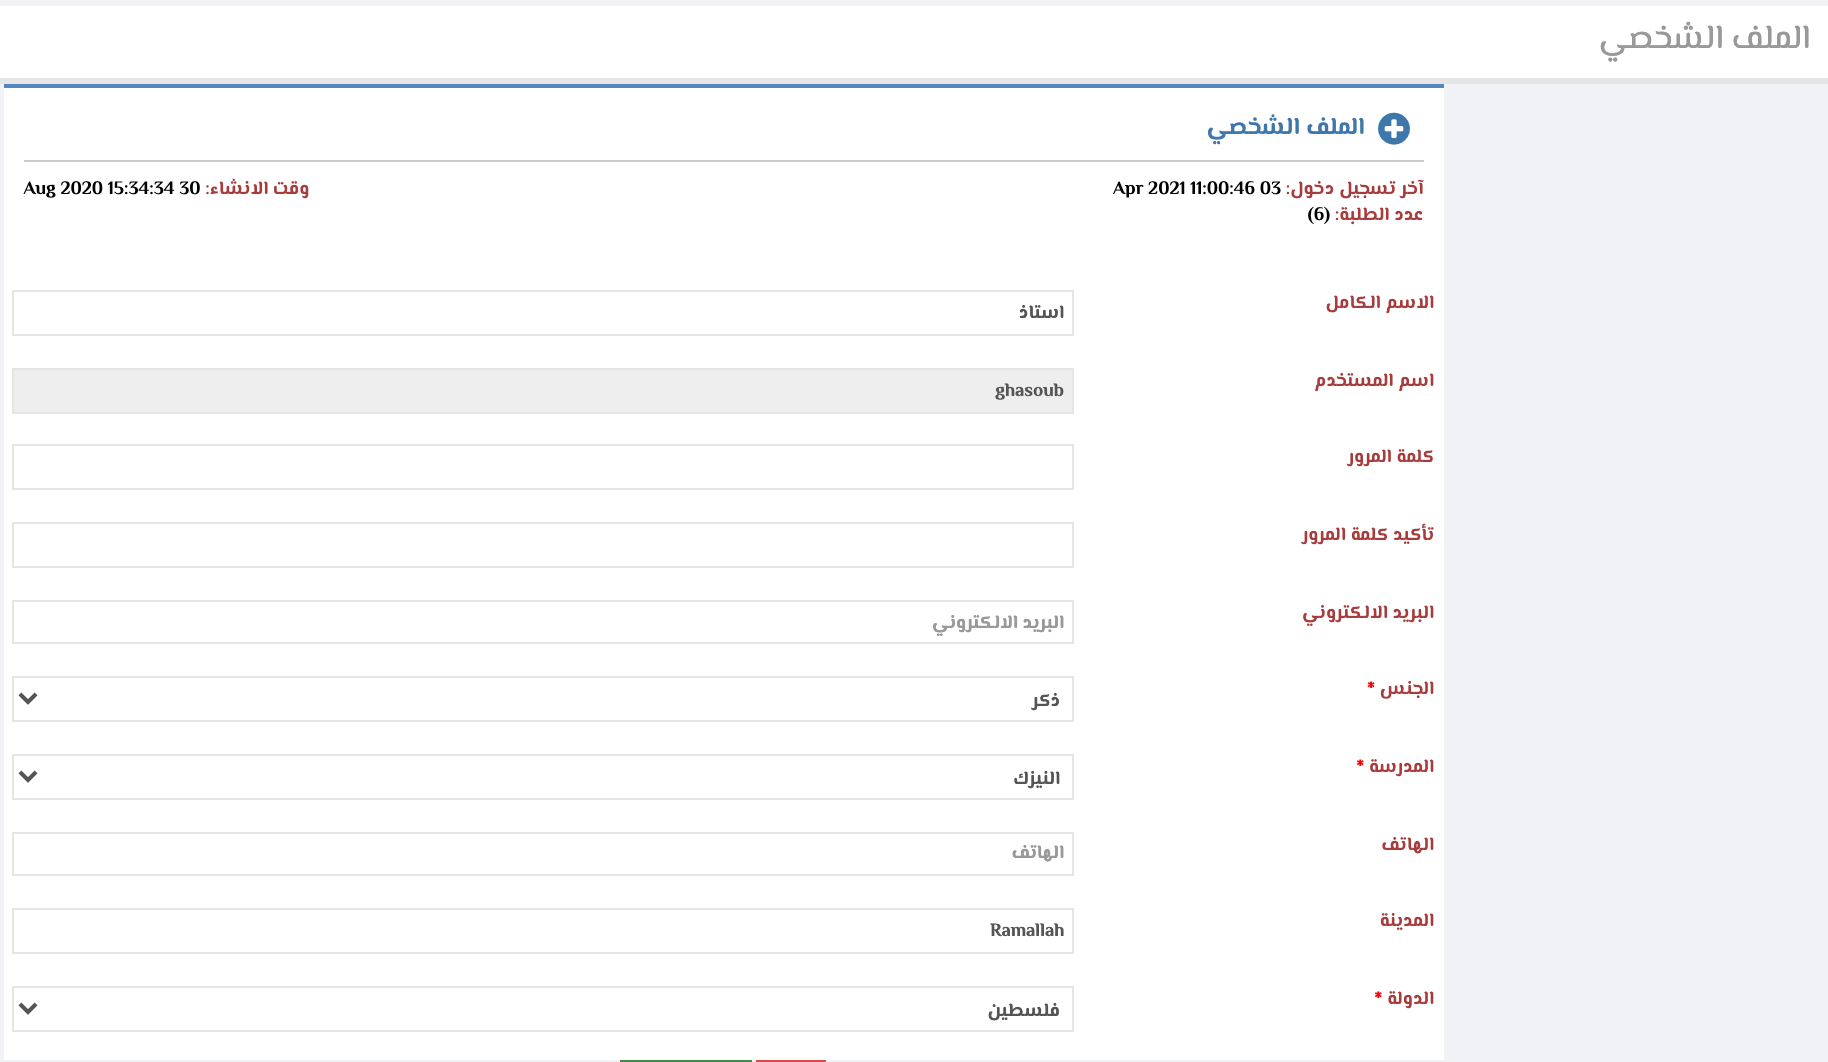The width and height of the screenshot is (1828, 1062).
Task: Click the الاسم الكامل field label
Action: click(x=1379, y=302)
